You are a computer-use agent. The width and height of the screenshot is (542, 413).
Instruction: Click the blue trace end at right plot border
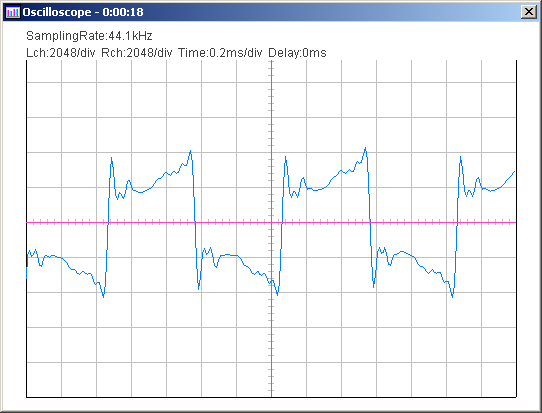point(514,171)
